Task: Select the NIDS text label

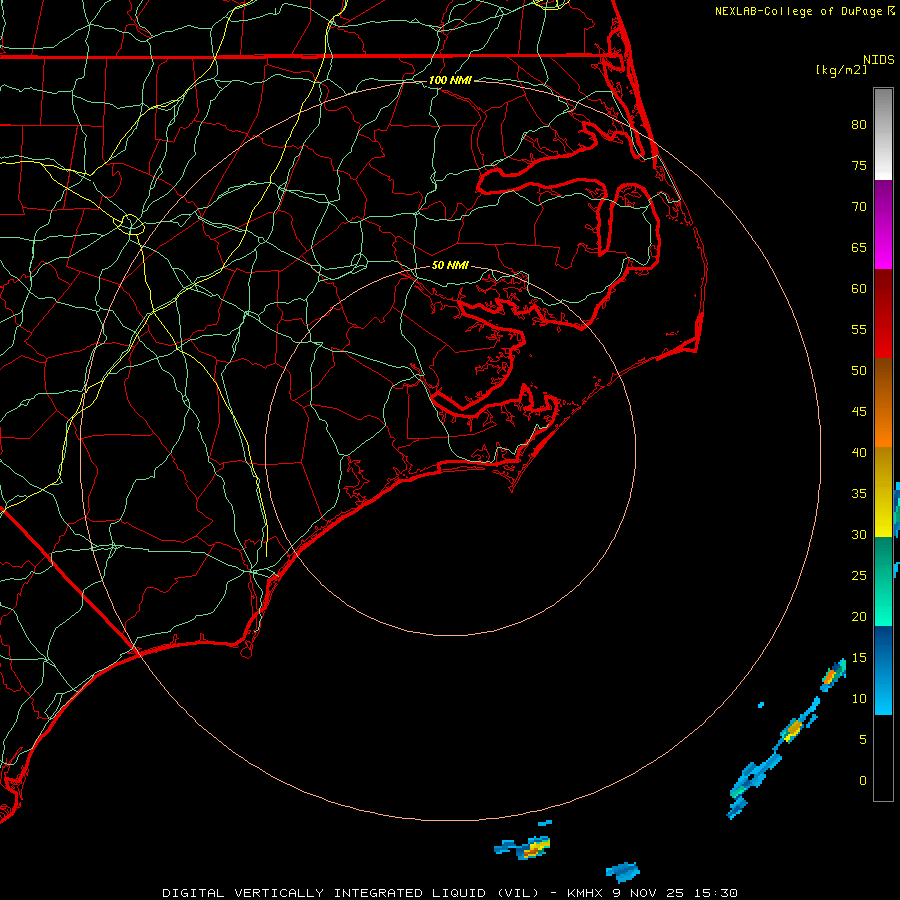Action: (878, 60)
